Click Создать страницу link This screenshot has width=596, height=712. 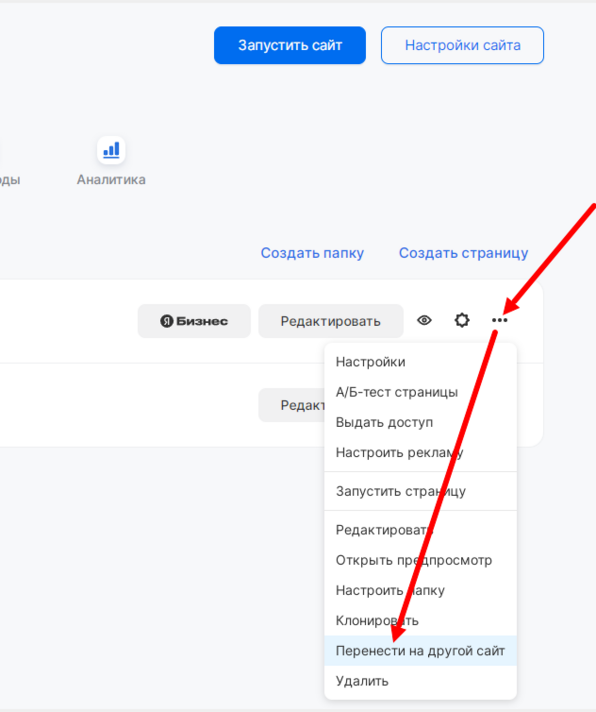(463, 253)
